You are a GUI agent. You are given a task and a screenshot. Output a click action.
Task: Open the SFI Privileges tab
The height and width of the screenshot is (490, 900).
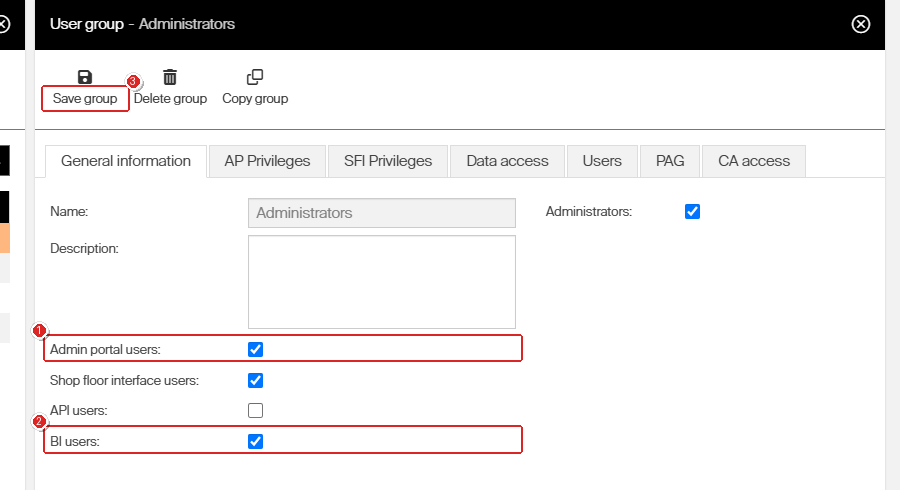pyautogui.click(x=388, y=161)
